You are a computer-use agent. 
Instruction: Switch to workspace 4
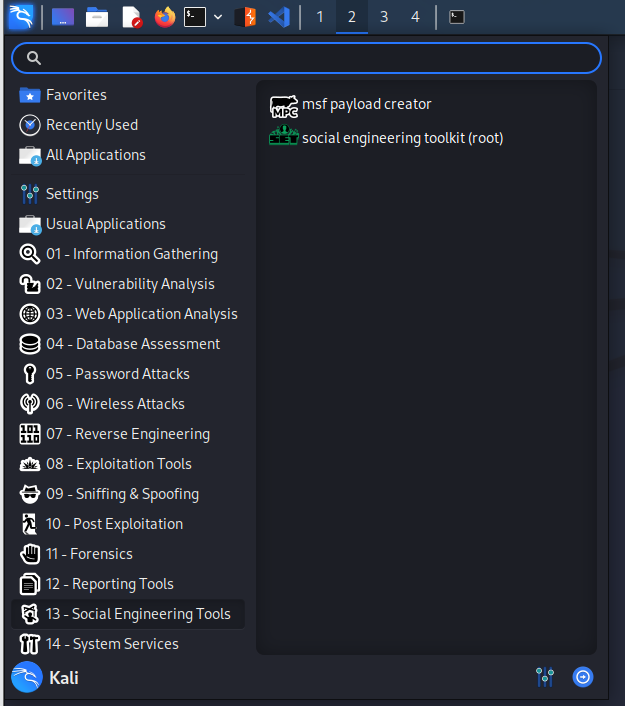tap(415, 17)
